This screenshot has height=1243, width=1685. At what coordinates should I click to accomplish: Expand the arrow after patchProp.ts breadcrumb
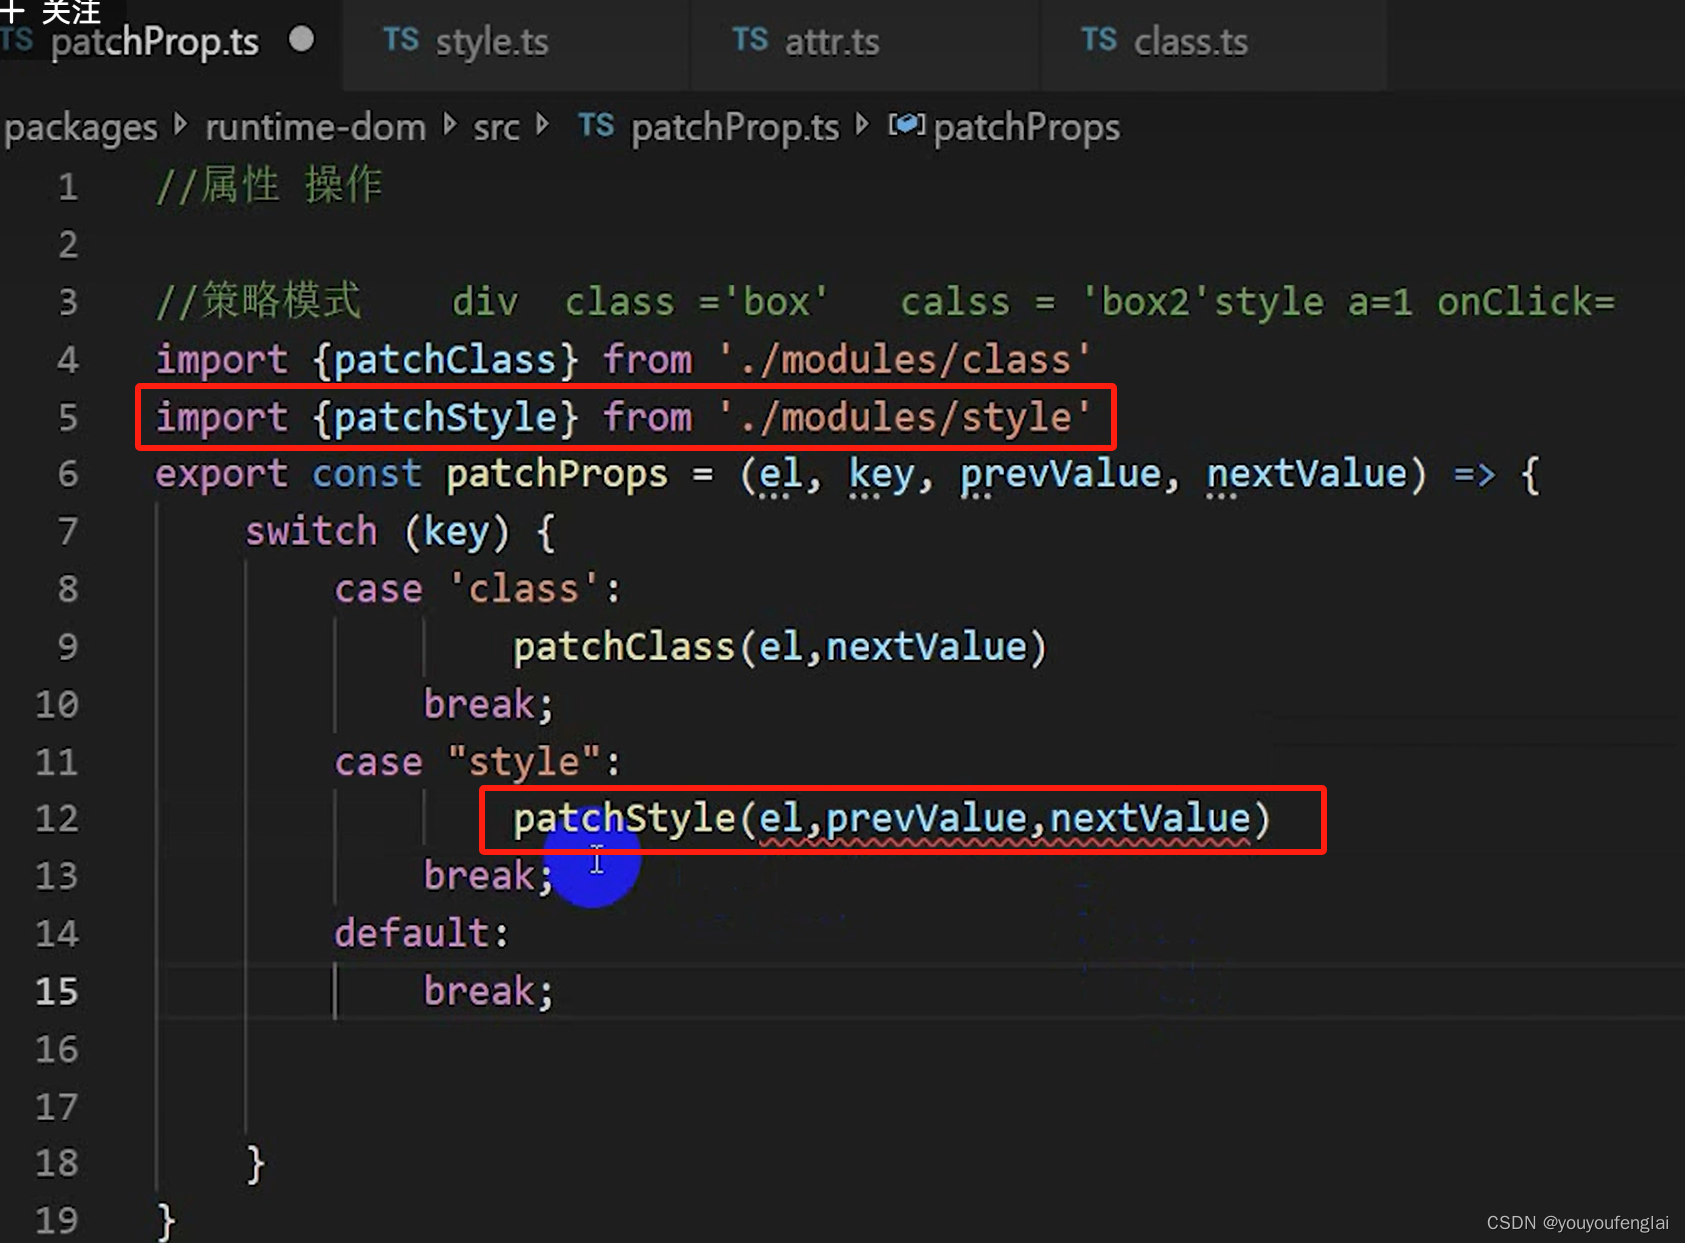[863, 125]
